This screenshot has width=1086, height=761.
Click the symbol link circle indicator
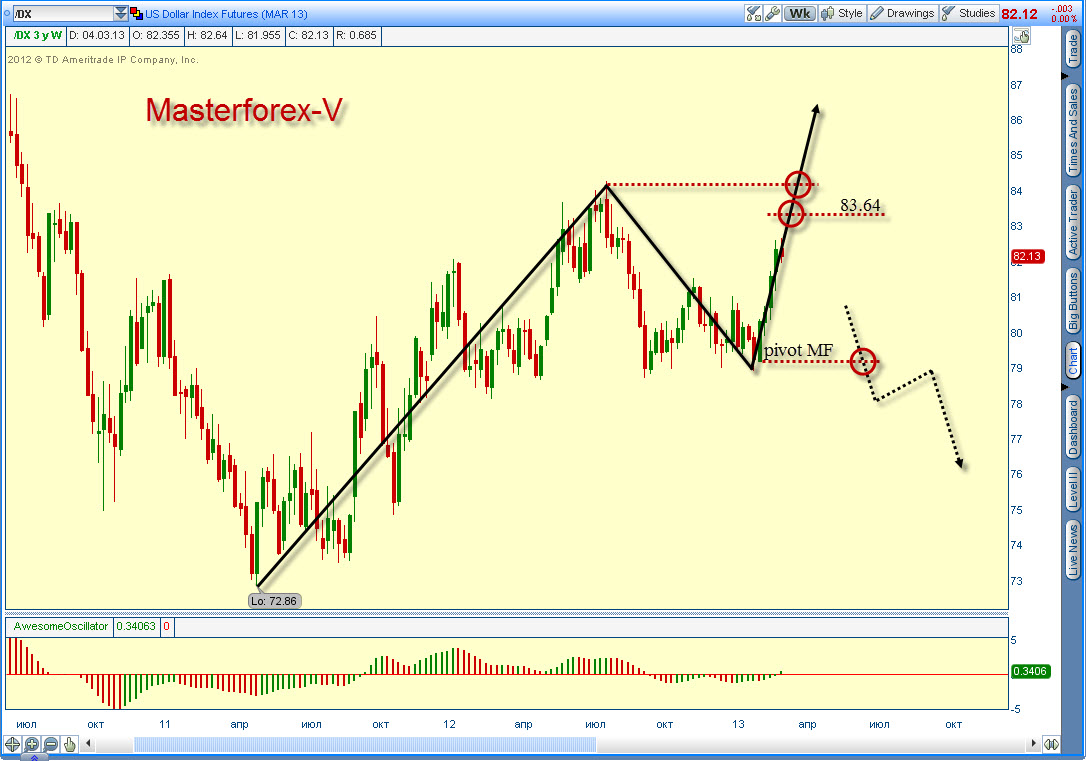7,13
